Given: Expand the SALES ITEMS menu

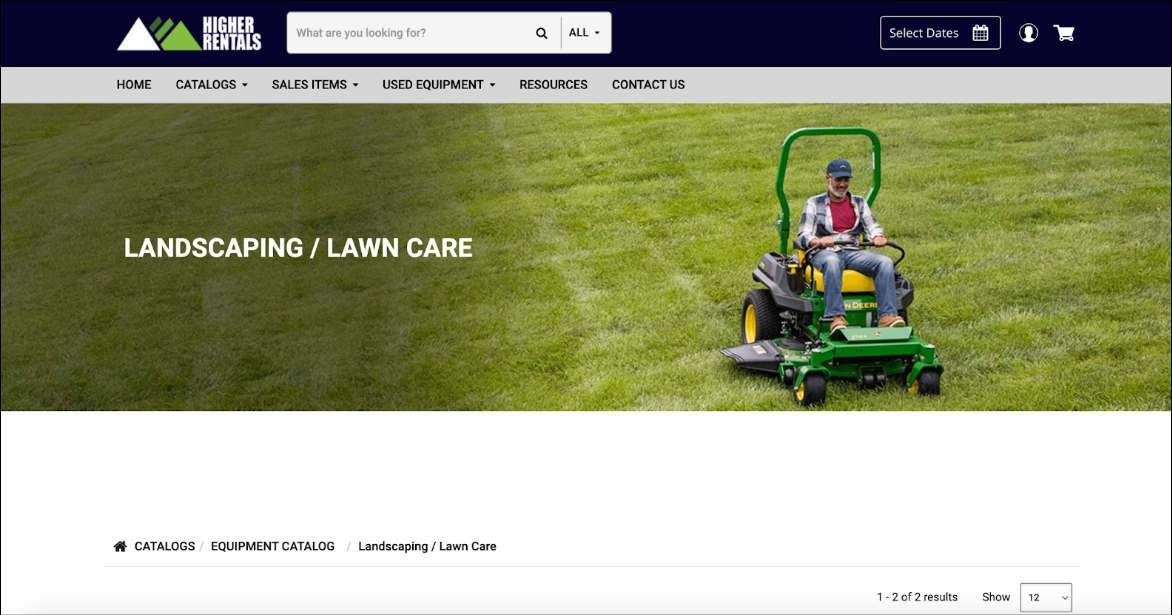Looking at the screenshot, I should [x=315, y=84].
